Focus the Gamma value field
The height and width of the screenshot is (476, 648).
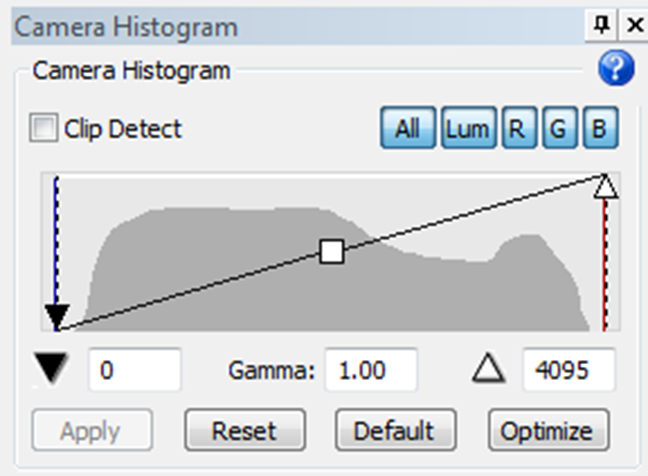click(x=369, y=371)
